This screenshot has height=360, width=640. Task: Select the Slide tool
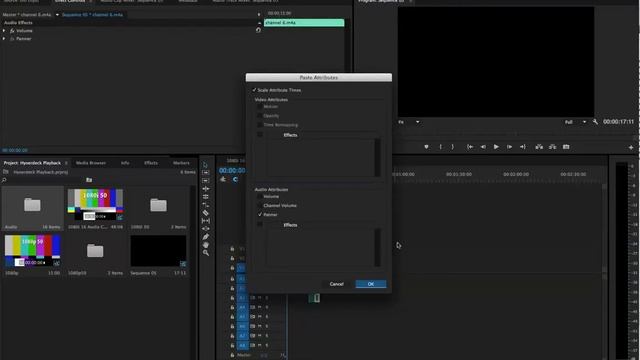[x=206, y=229]
